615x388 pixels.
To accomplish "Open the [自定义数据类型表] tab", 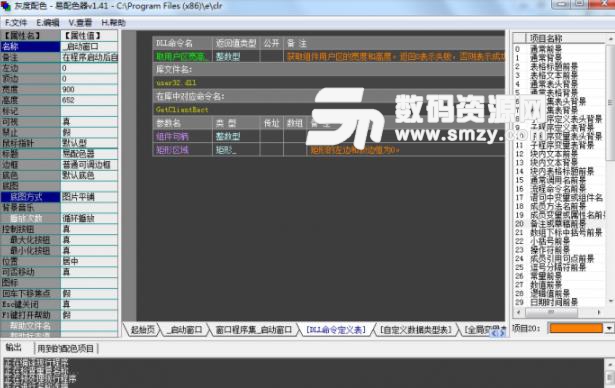I will pyautogui.click(x=416, y=330).
